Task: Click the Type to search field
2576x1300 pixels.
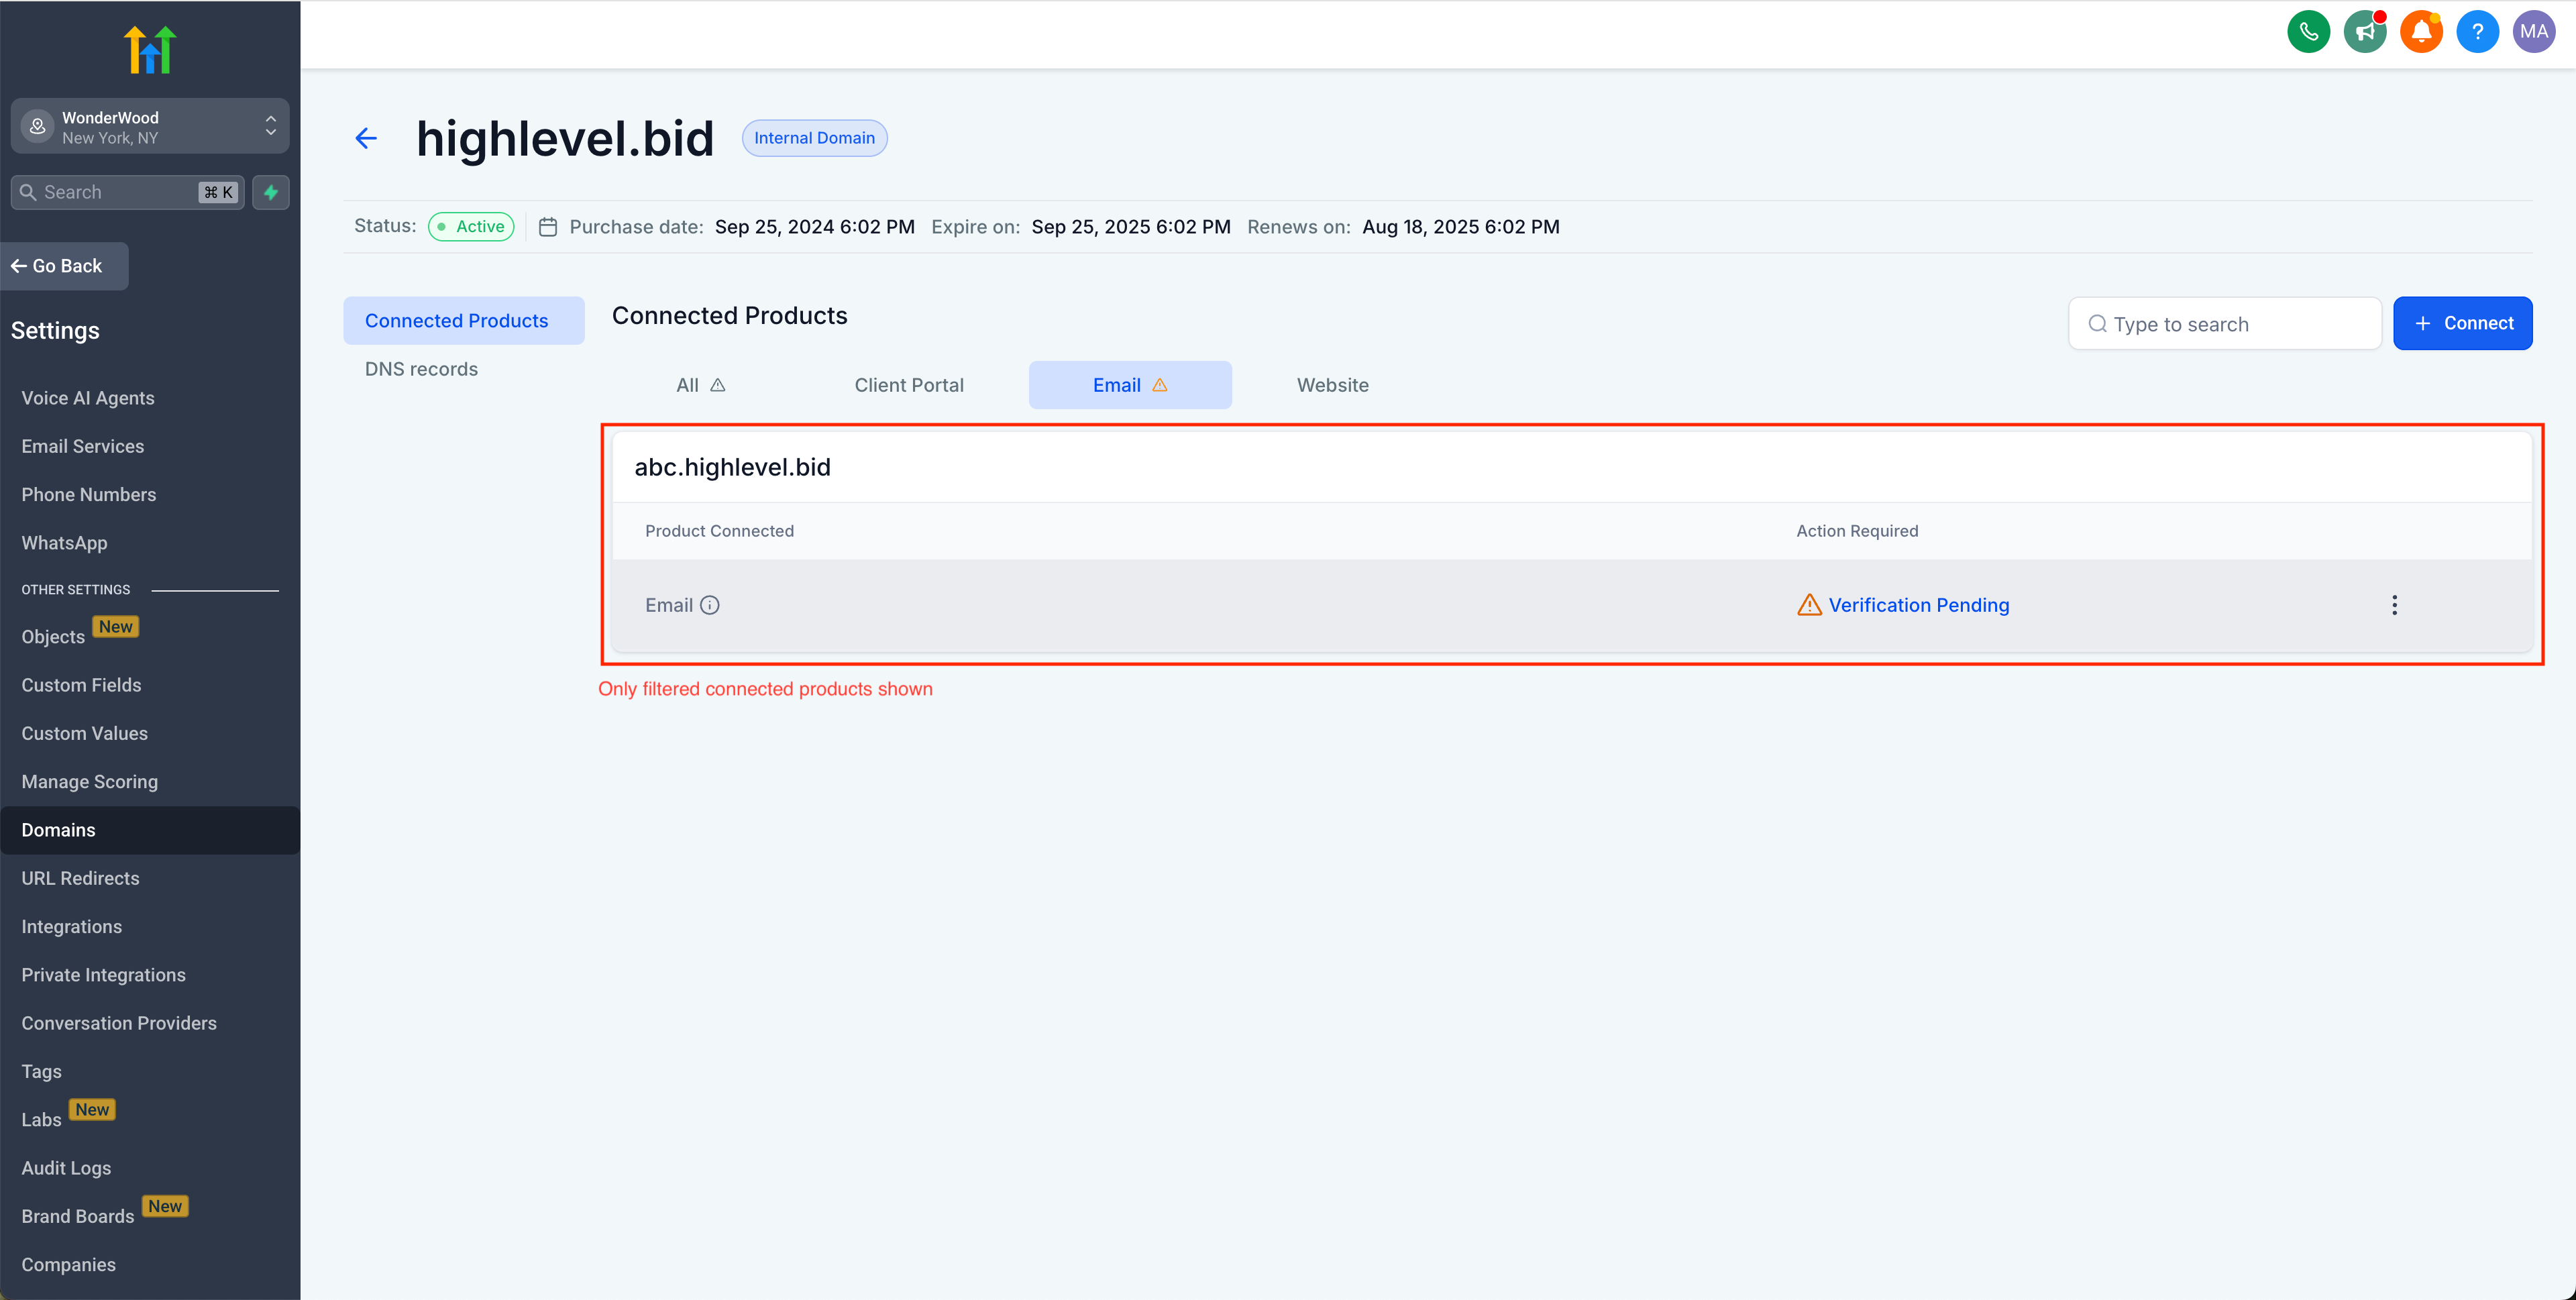Action: (2225, 323)
